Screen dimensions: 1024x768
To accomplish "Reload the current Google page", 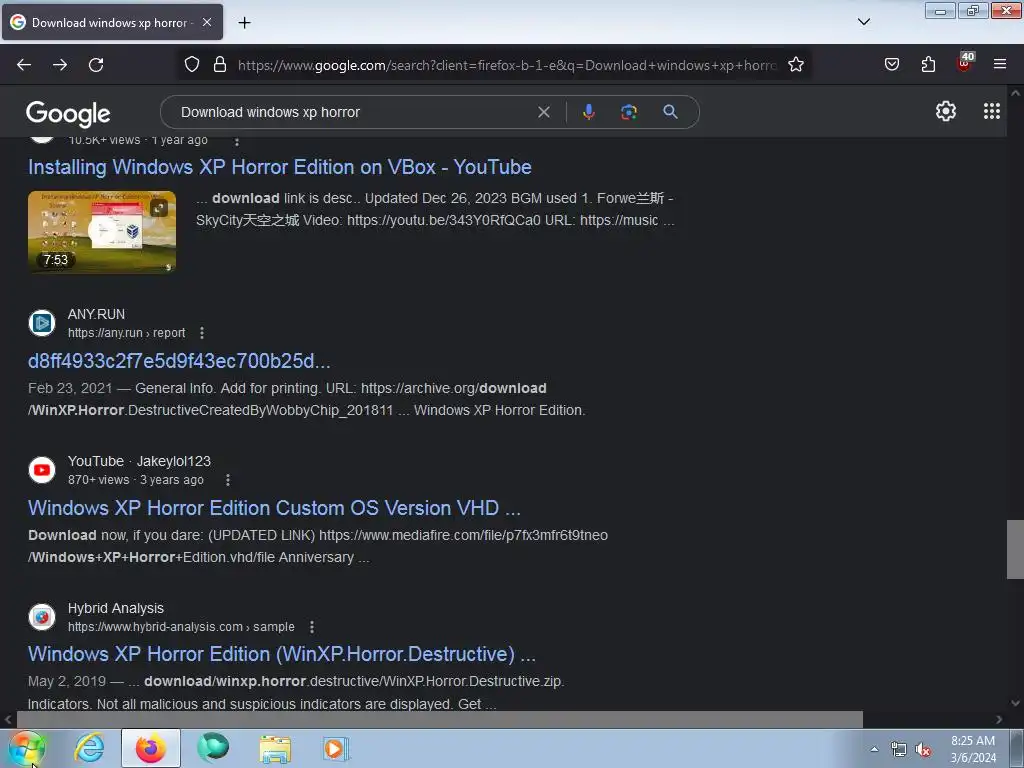I will (96, 65).
